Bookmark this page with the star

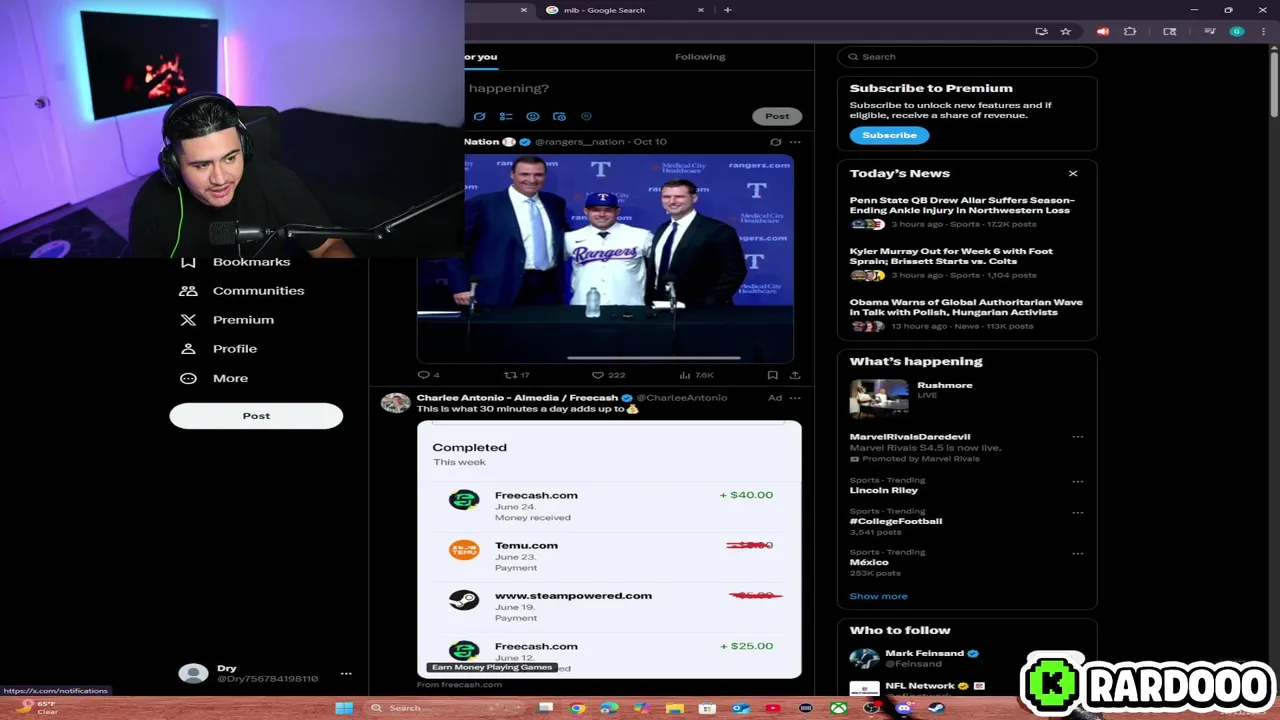click(1066, 32)
